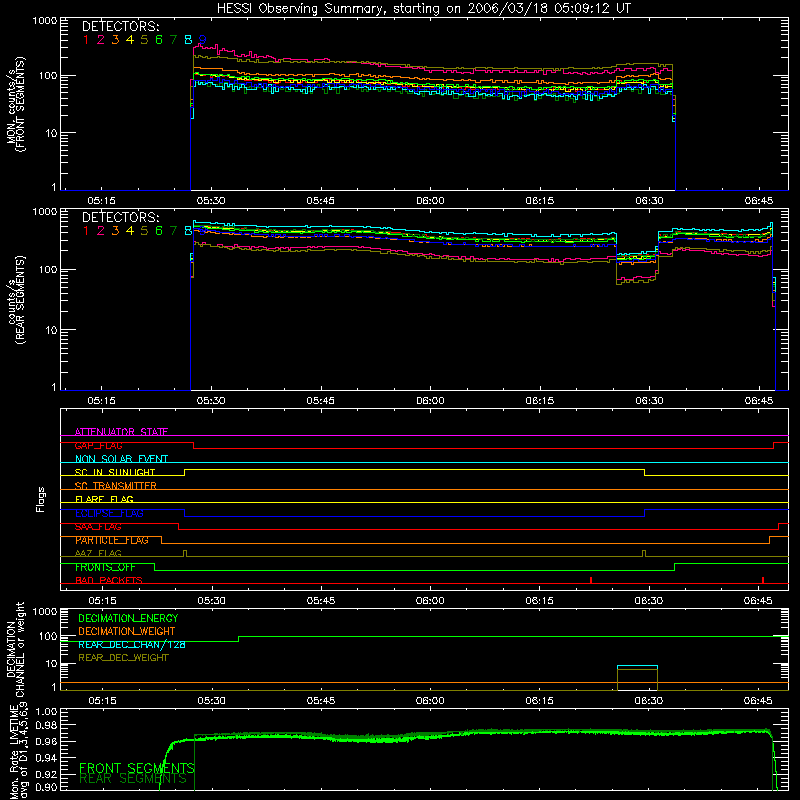Click 05:45 time label under rear segments plot
Screen dimensions: 800x800
[320, 401]
